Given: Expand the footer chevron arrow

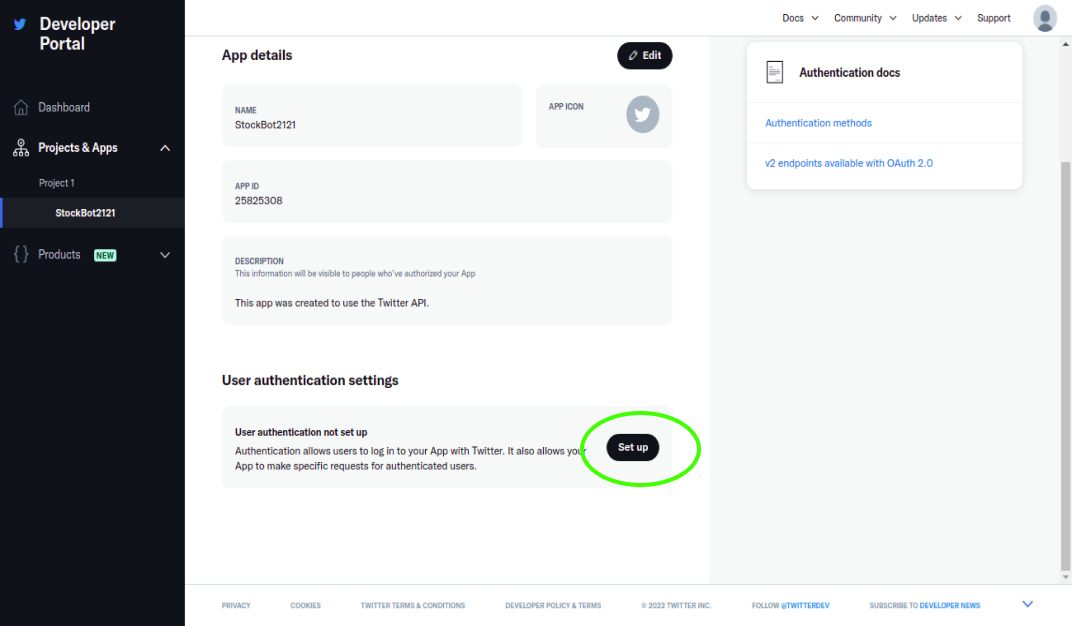Looking at the screenshot, I should [x=1027, y=604].
